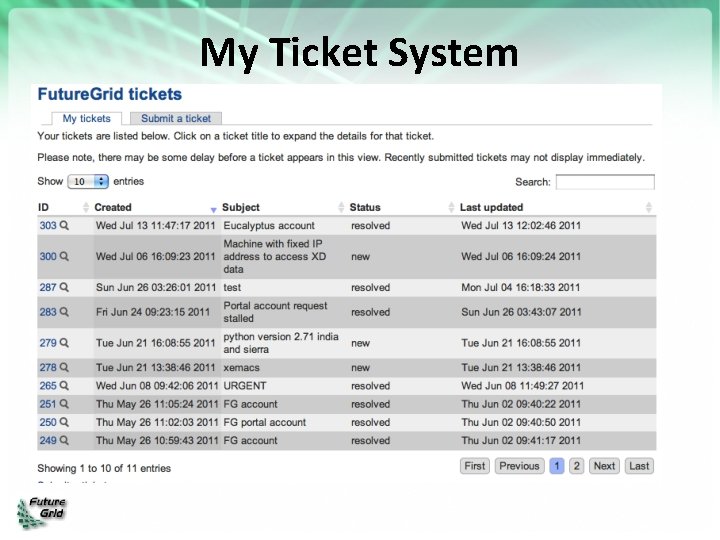This screenshot has width=720, height=540.
Task: Open the Show entries count dropdown
Action: (x=88, y=182)
